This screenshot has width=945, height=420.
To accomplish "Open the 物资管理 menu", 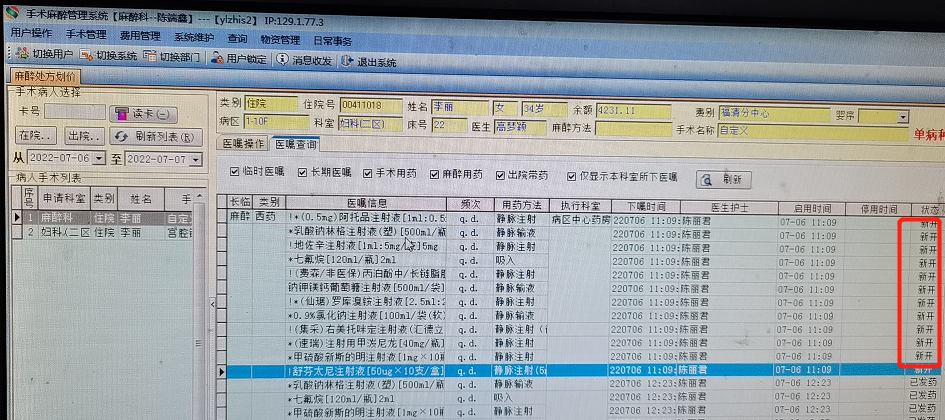I will (280, 40).
